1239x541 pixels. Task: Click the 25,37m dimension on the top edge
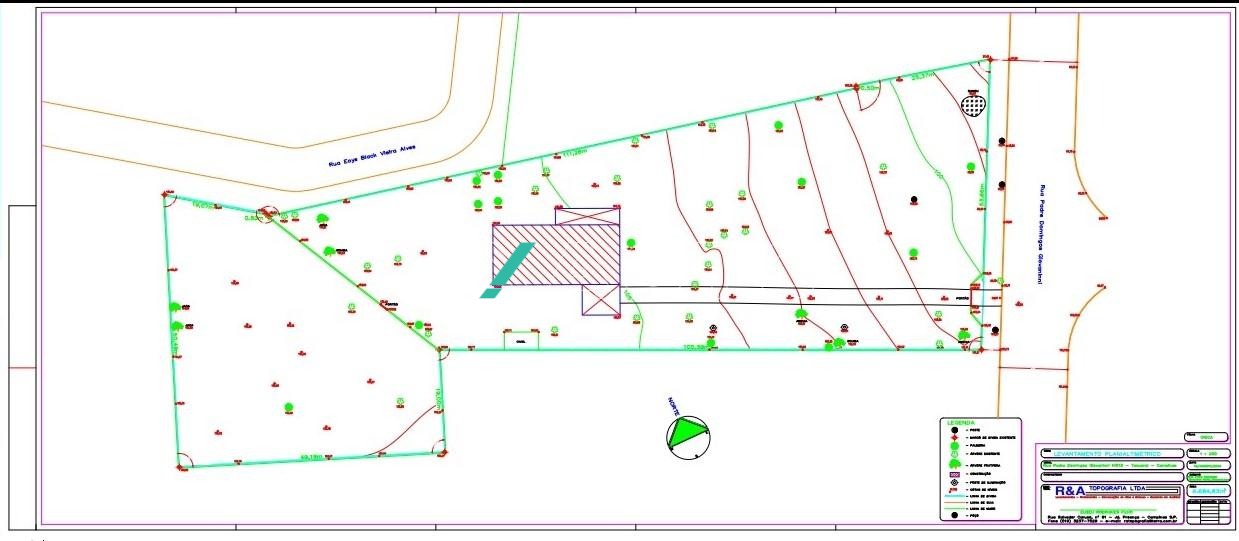922,75
